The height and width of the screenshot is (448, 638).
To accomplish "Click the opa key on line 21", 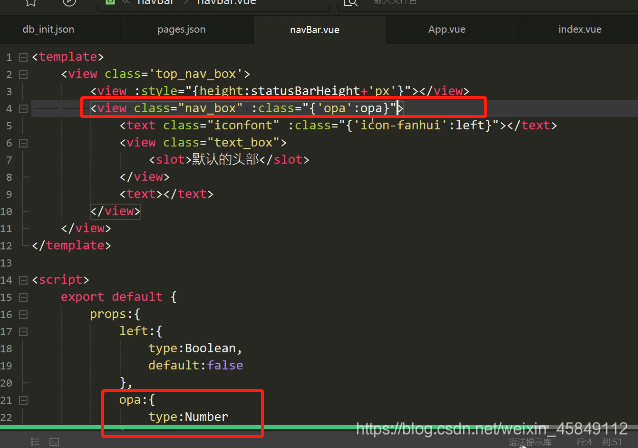I will click(x=130, y=400).
